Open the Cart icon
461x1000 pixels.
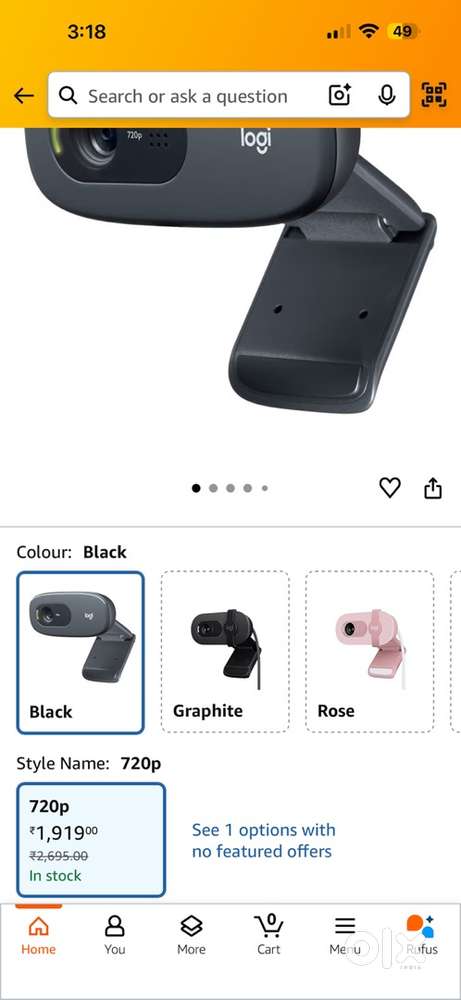coord(268,934)
